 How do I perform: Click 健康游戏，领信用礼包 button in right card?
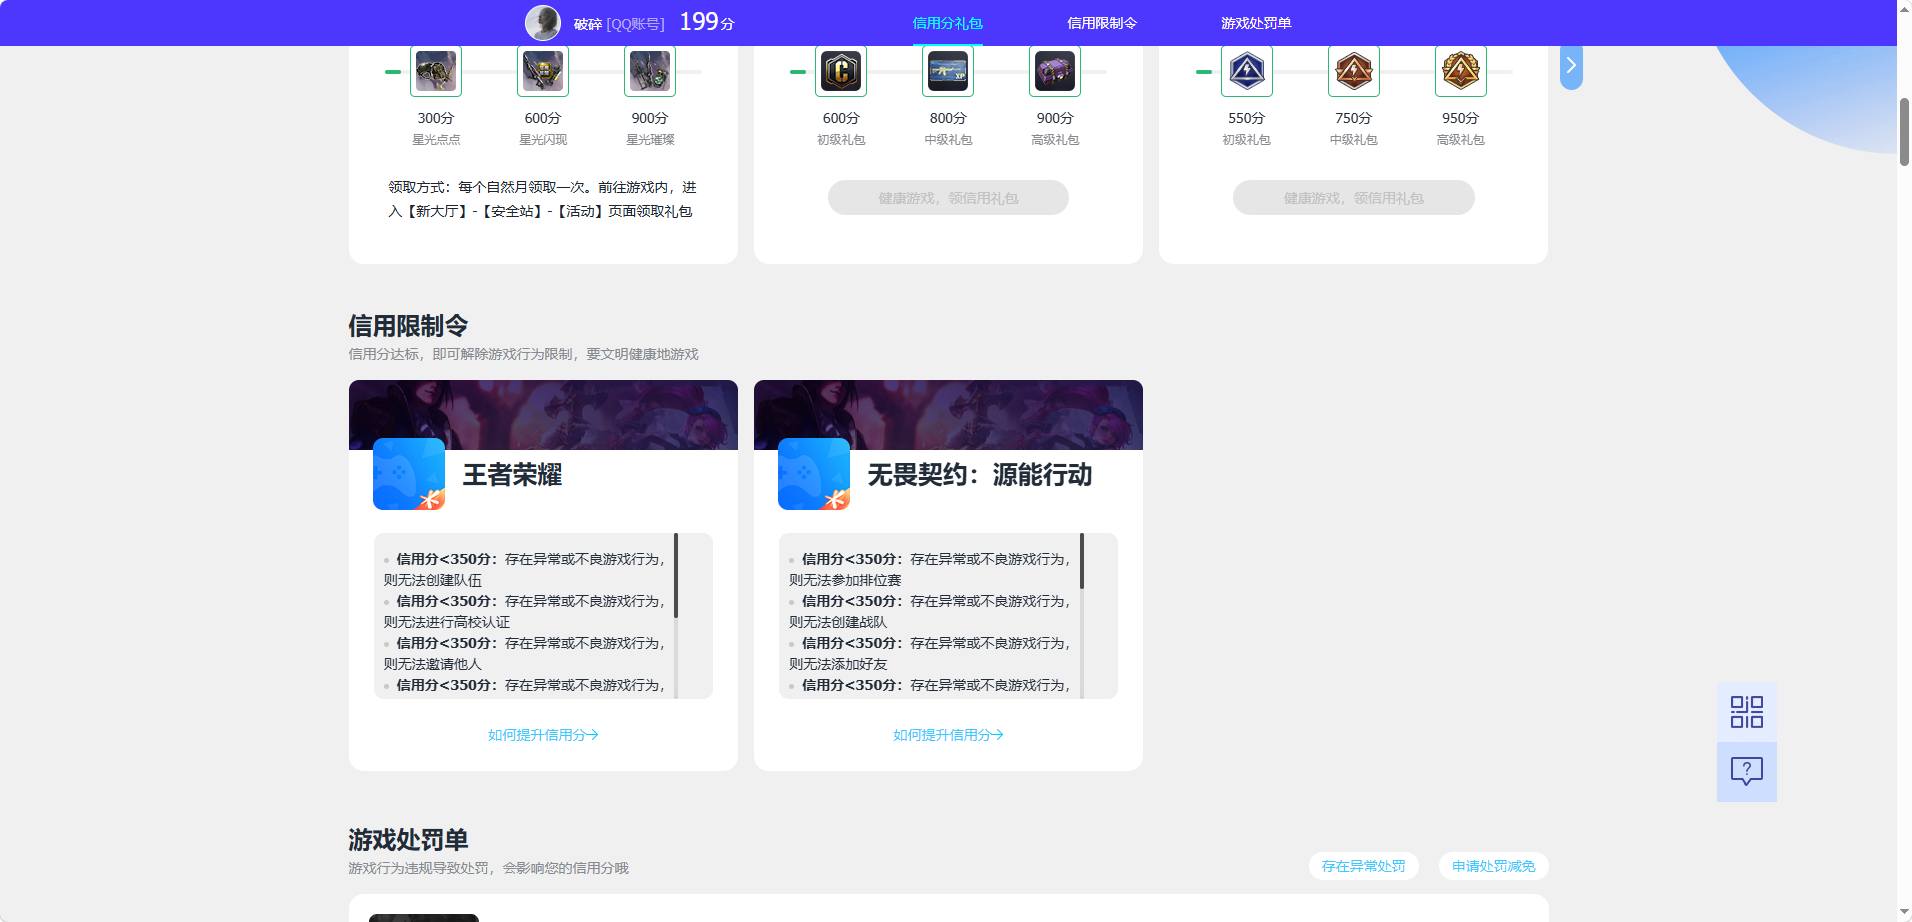point(1354,198)
